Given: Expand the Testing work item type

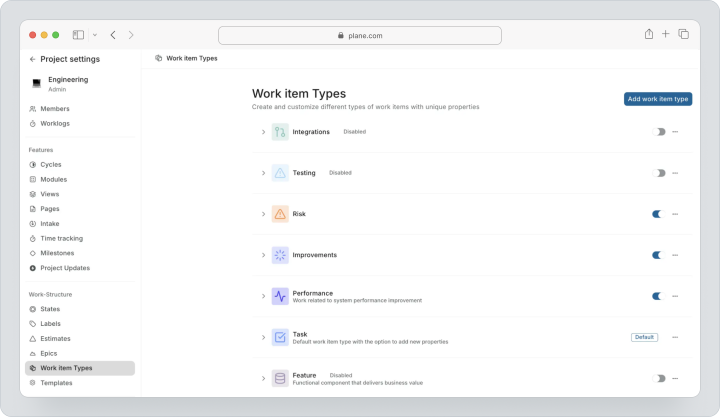Looking at the screenshot, I should tap(263, 173).
